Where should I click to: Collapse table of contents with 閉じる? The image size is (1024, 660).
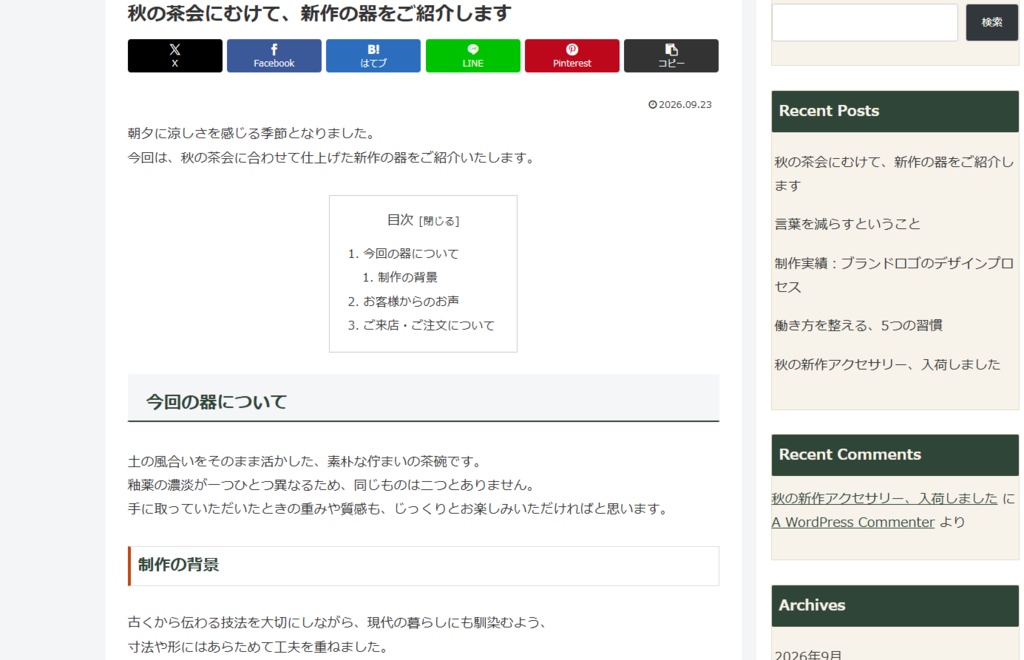tap(439, 221)
